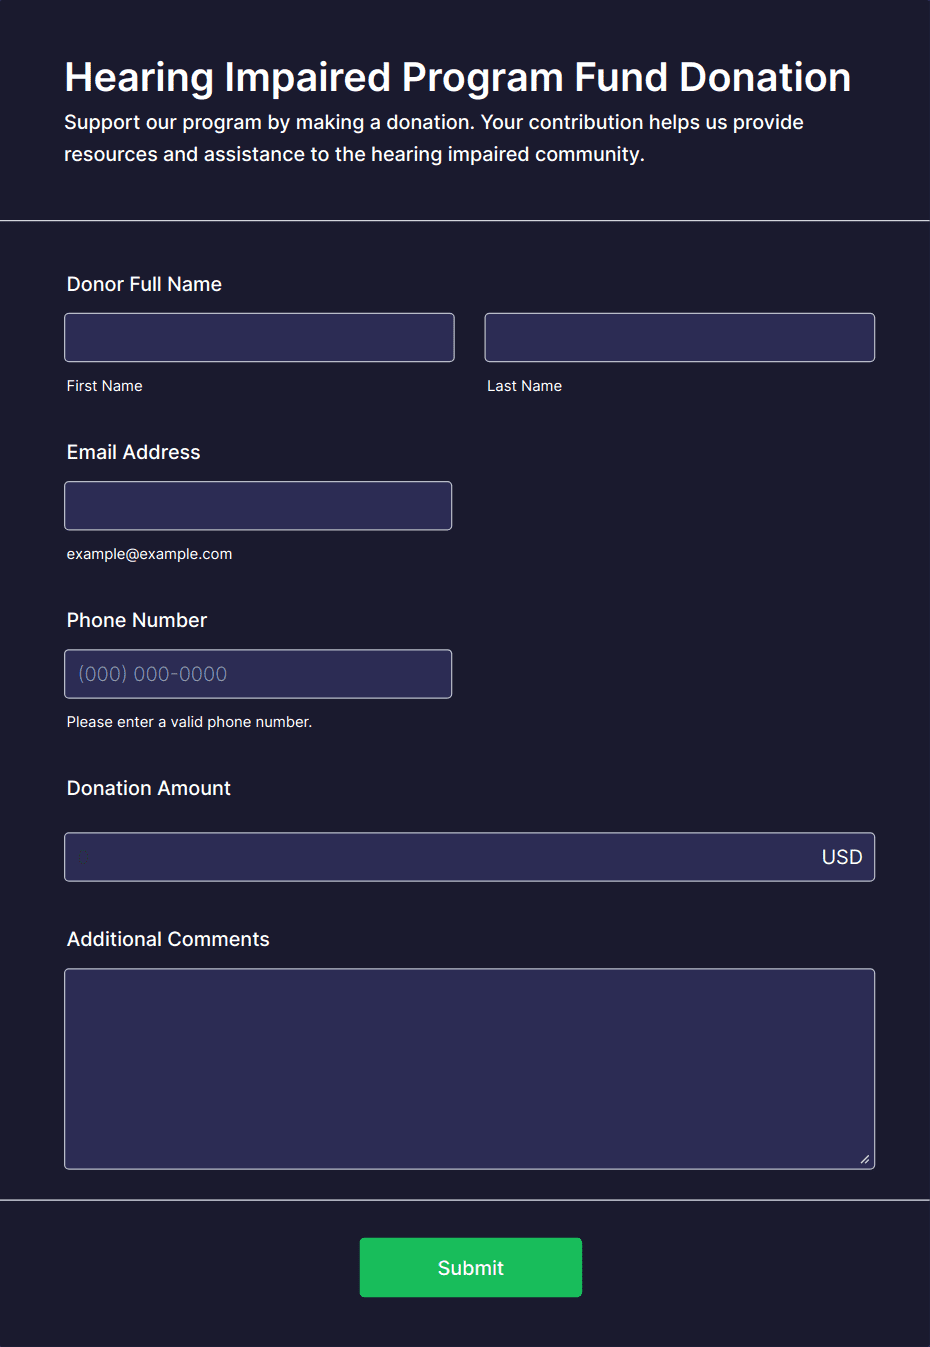Click the Donor Full Name label
The height and width of the screenshot is (1347, 930).
tap(144, 284)
